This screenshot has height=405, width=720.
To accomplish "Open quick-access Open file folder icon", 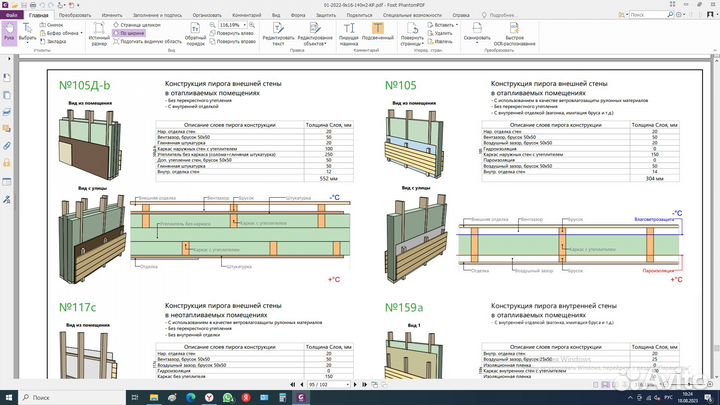I will (15, 5).
